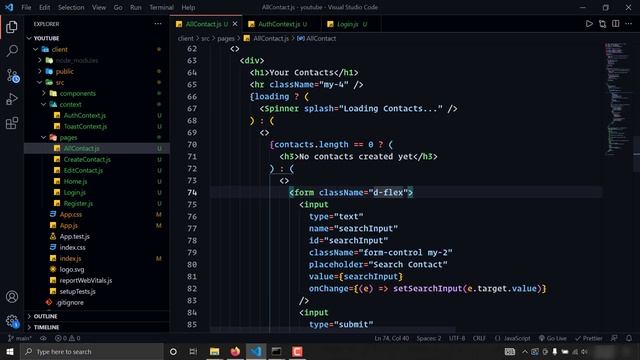Change encoding via UTF-8 status item

click(457, 338)
